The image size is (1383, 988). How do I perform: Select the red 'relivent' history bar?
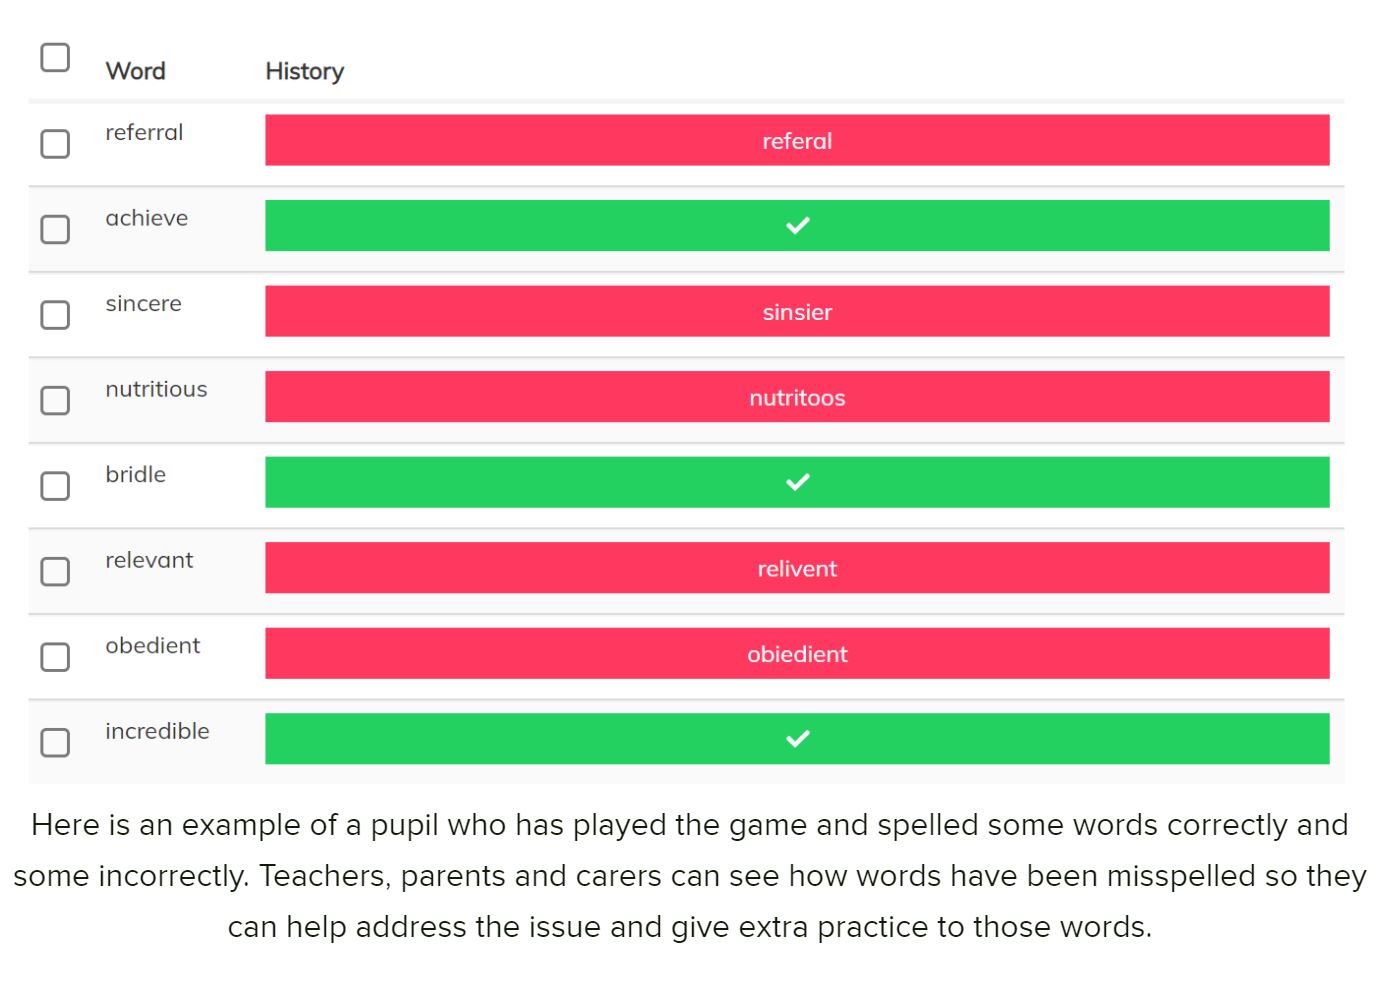click(797, 569)
